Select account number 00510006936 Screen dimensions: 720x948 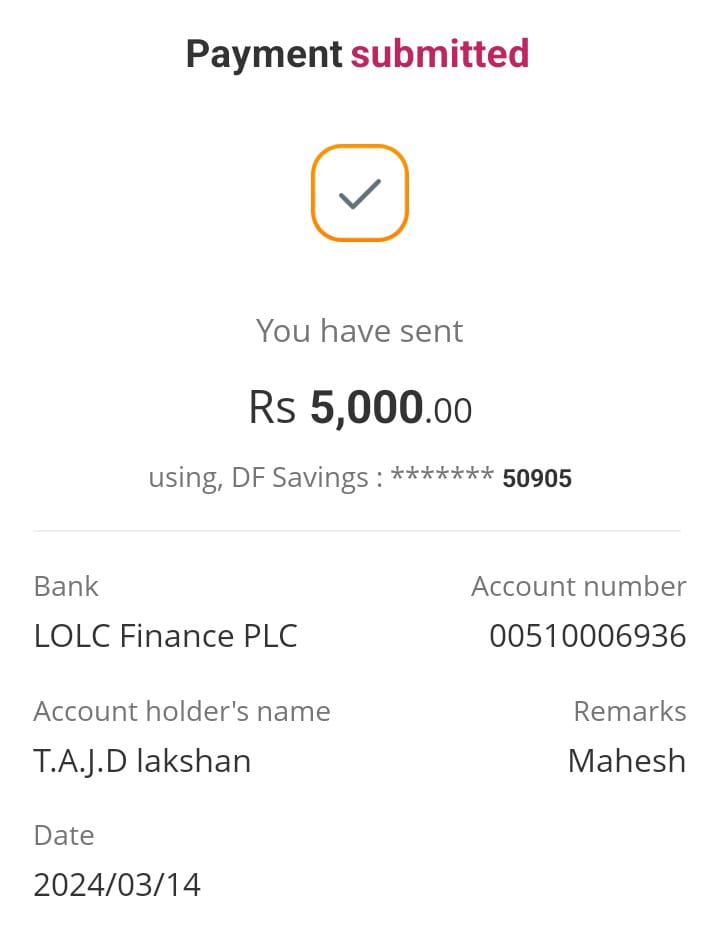click(587, 636)
